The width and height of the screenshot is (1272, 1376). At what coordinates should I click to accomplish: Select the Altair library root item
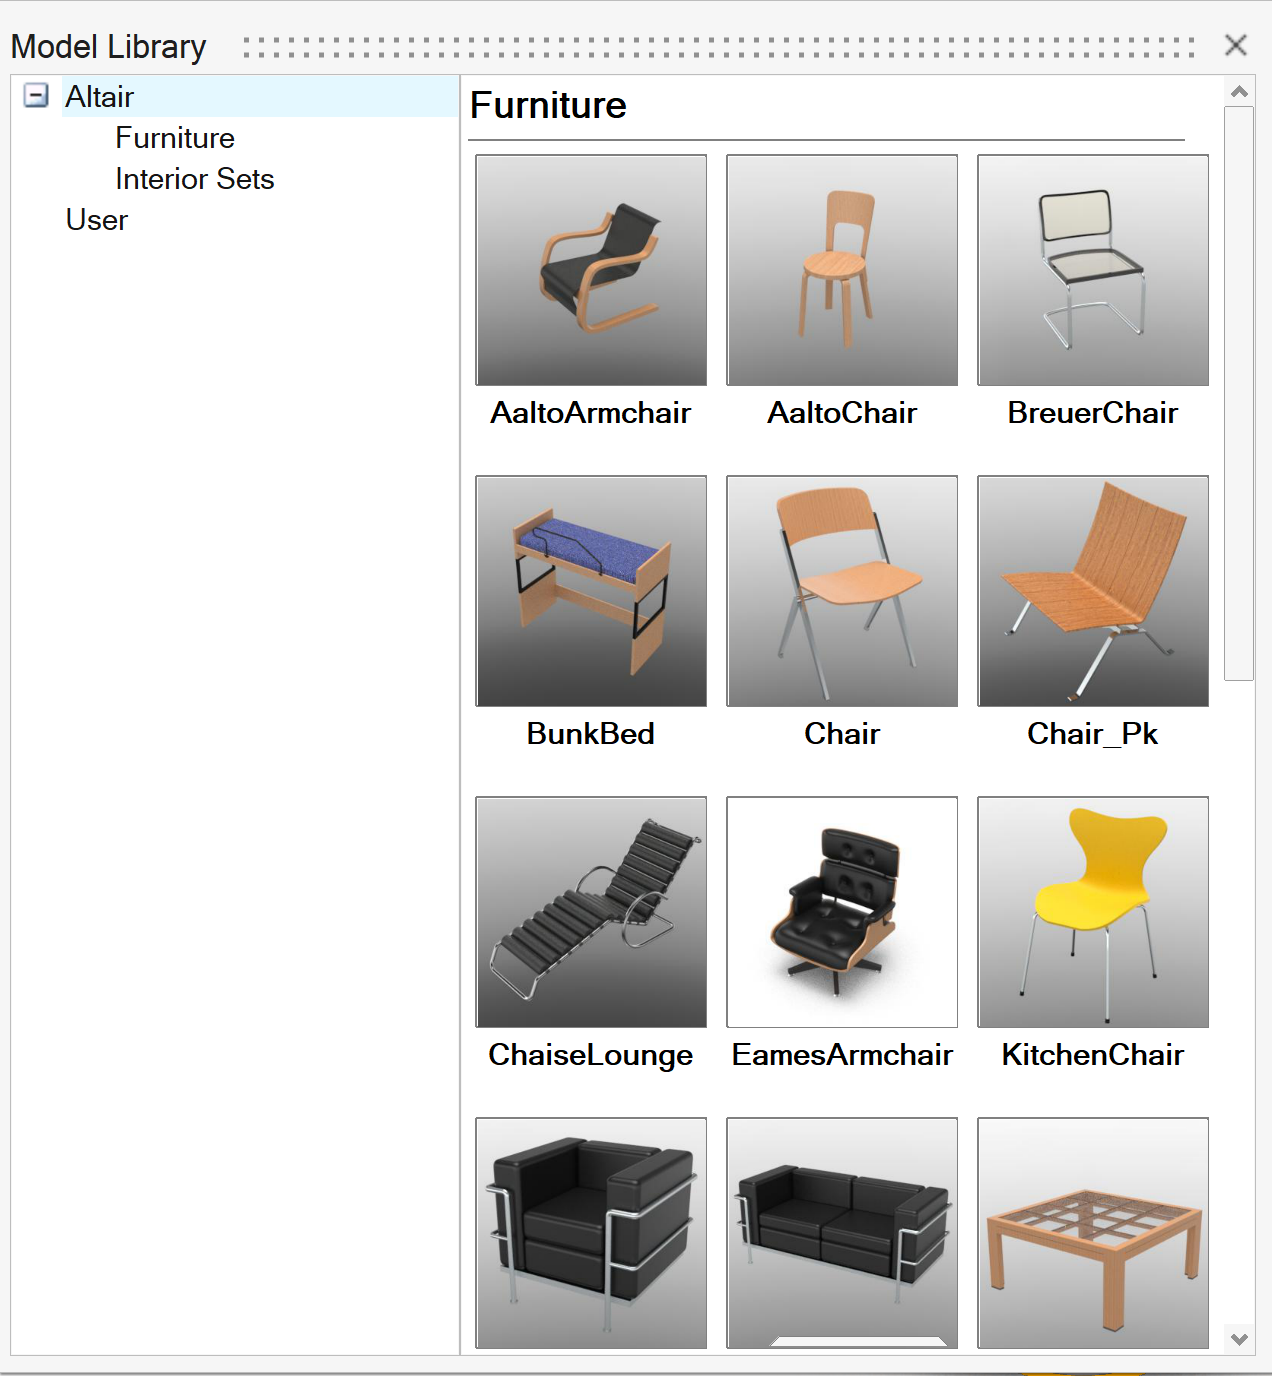pyautogui.click(x=100, y=97)
